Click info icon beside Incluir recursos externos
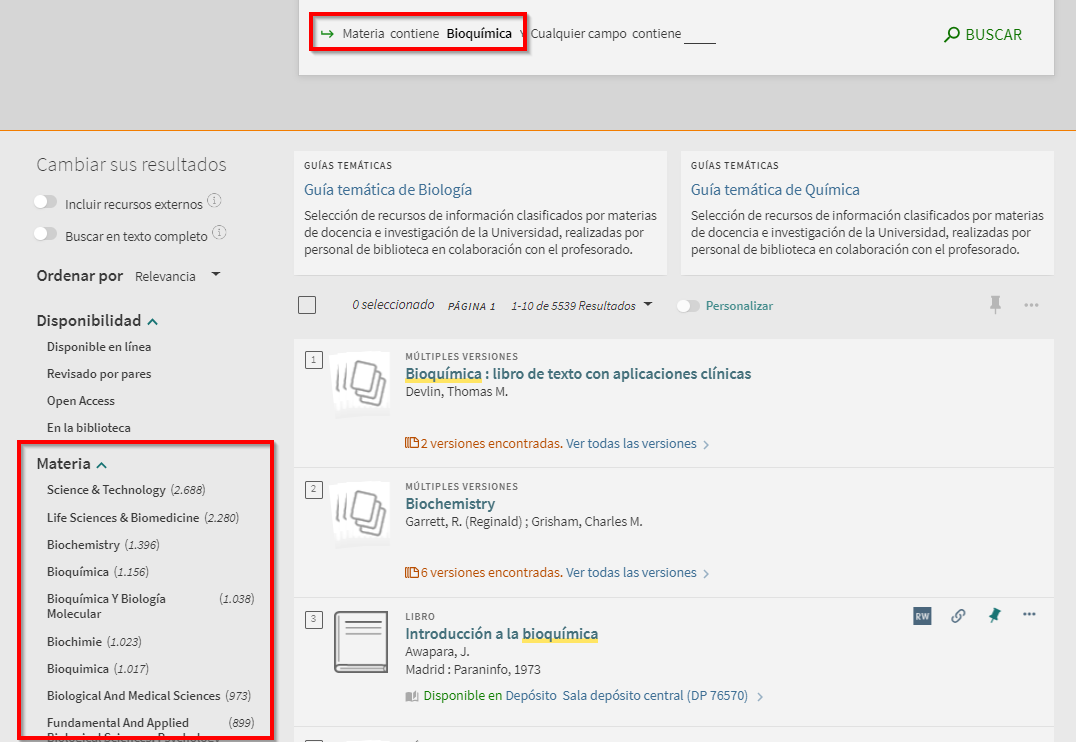This screenshot has height=742, width=1076. point(215,201)
